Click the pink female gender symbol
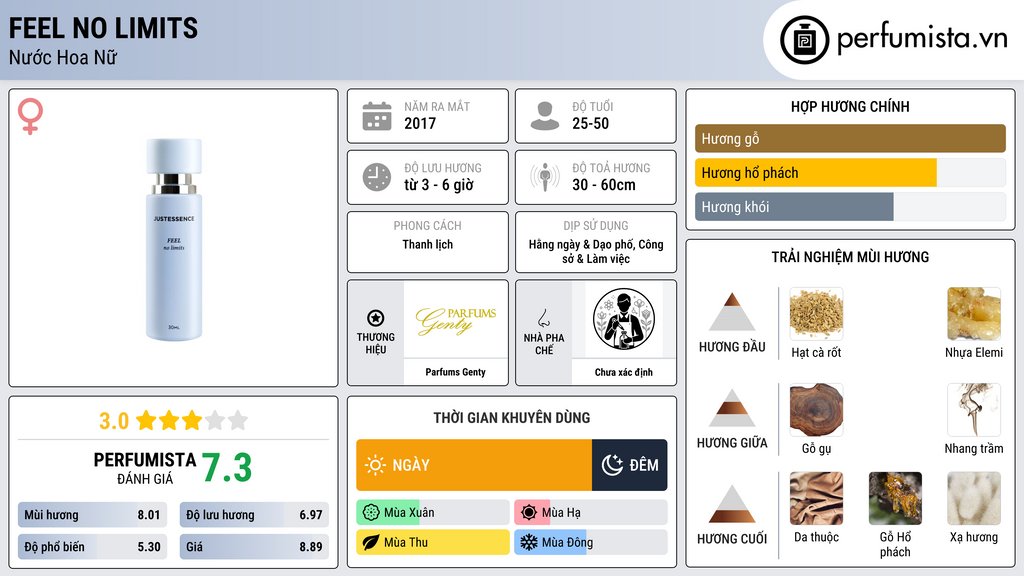 point(30,116)
